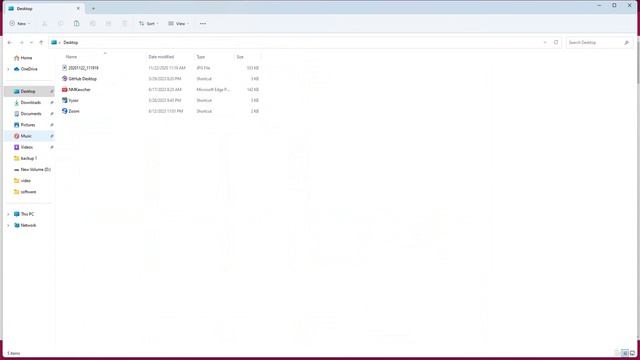Image resolution: width=640 pixels, height=360 pixels.
Task: Click the search magnifier icon
Action: point(627,42)
